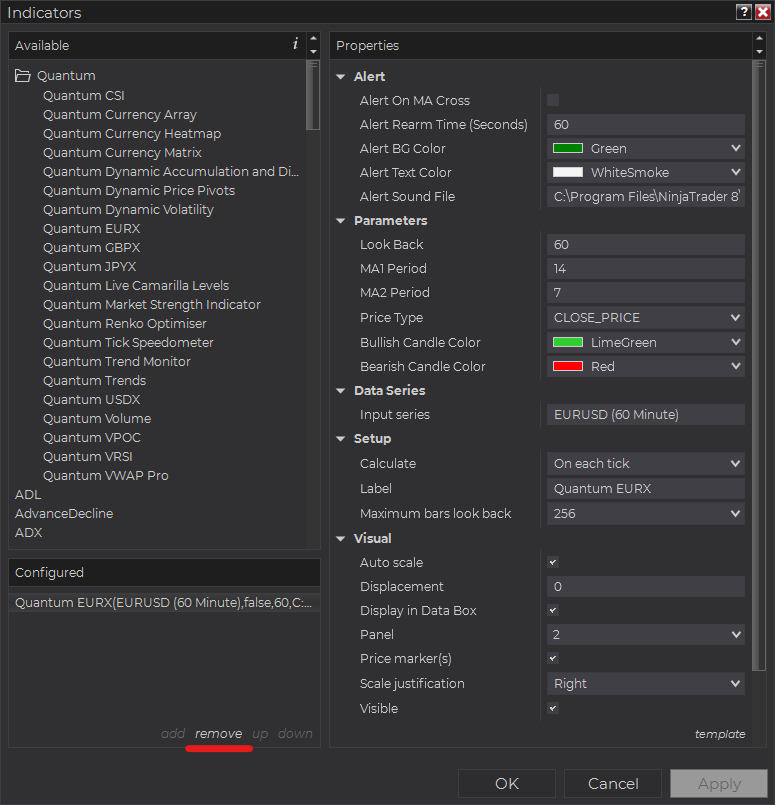This screenshot has width=775, height=805.
Task: Click the green Alert BG Color swatch
Action: pos(568,148)
